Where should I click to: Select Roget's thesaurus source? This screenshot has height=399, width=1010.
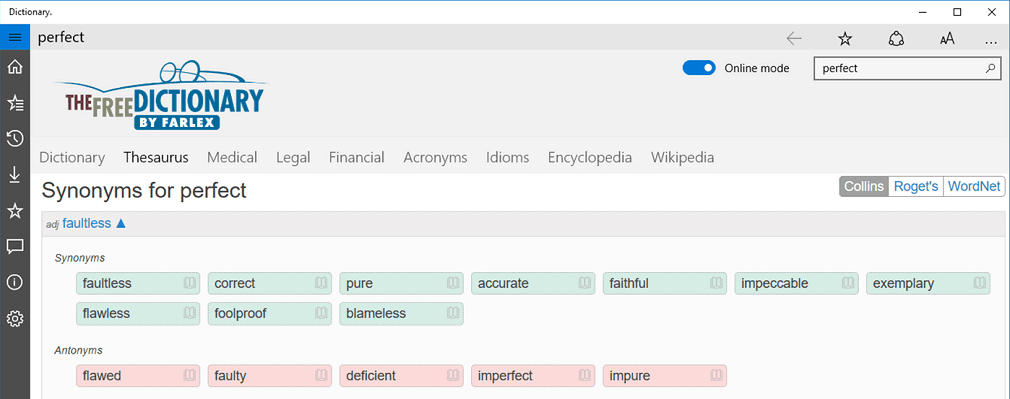pyautogui.click(x=915, y=187)
